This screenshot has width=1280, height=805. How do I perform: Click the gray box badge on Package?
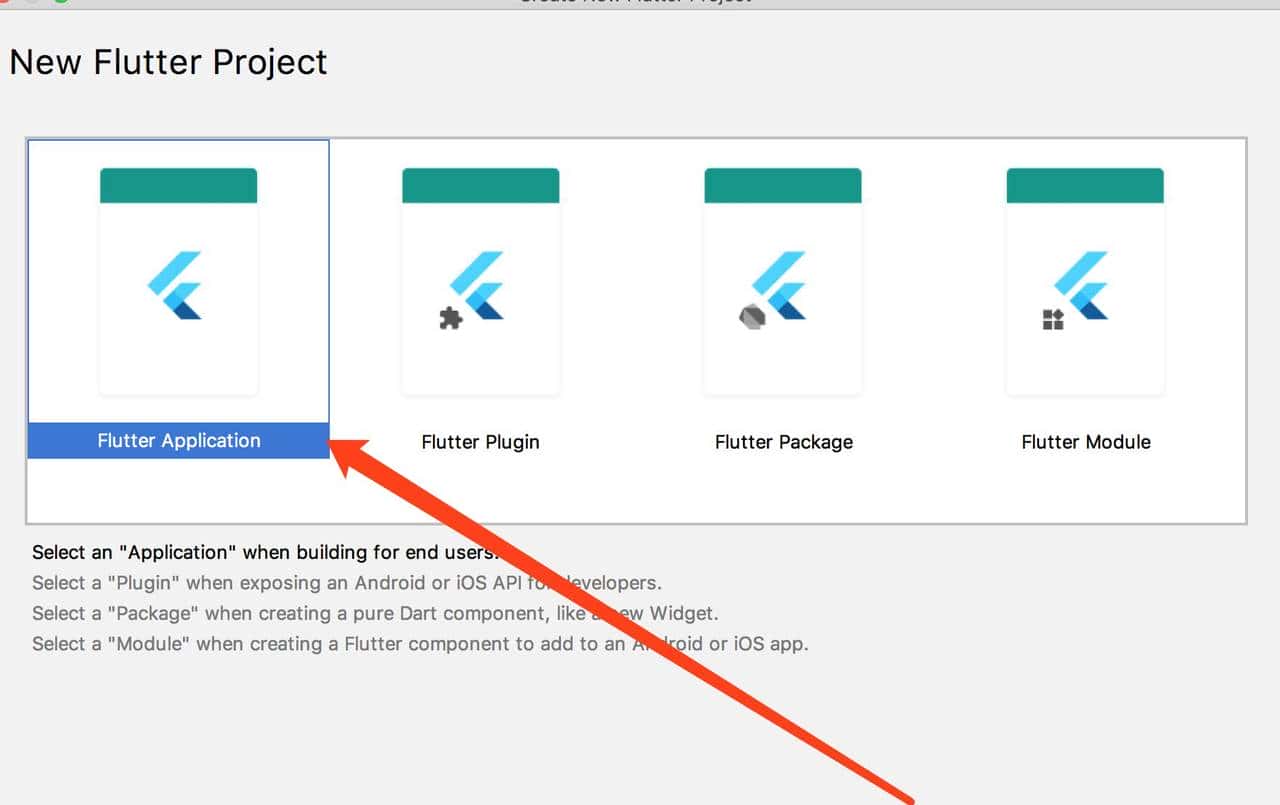pyautogui.click(x=752, y=318)
